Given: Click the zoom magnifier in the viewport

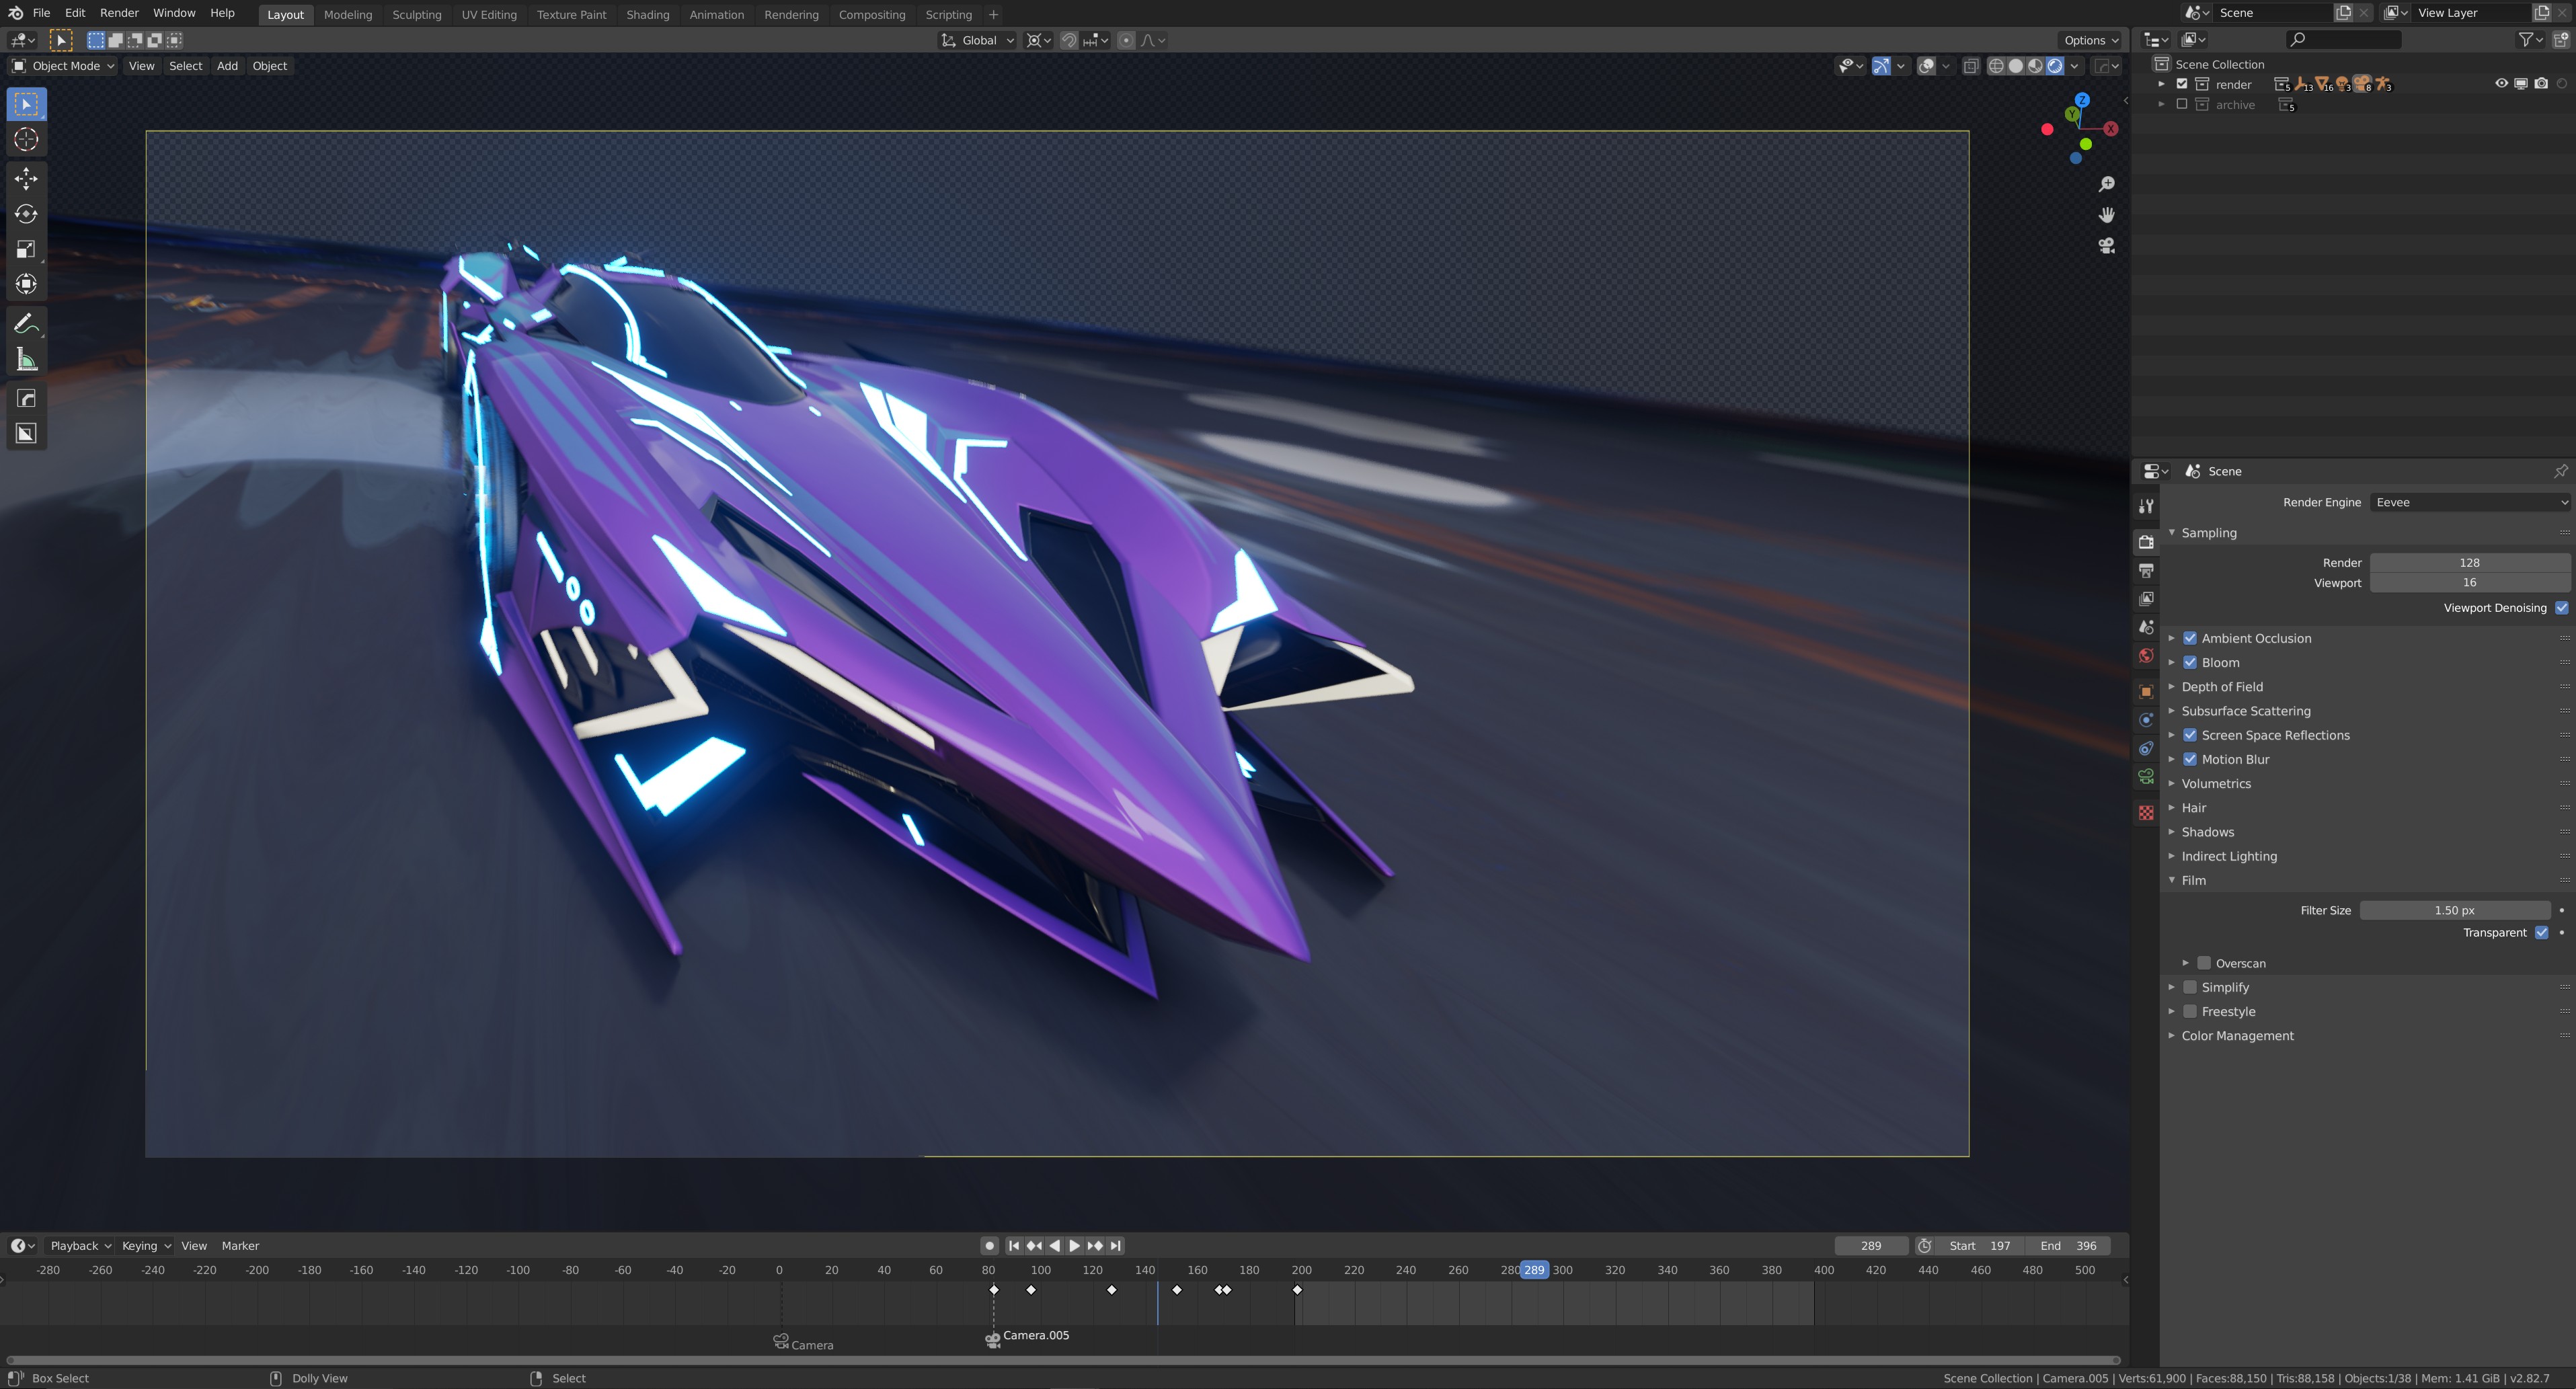Looking at the screenshot, I should tap(2107, 184).
